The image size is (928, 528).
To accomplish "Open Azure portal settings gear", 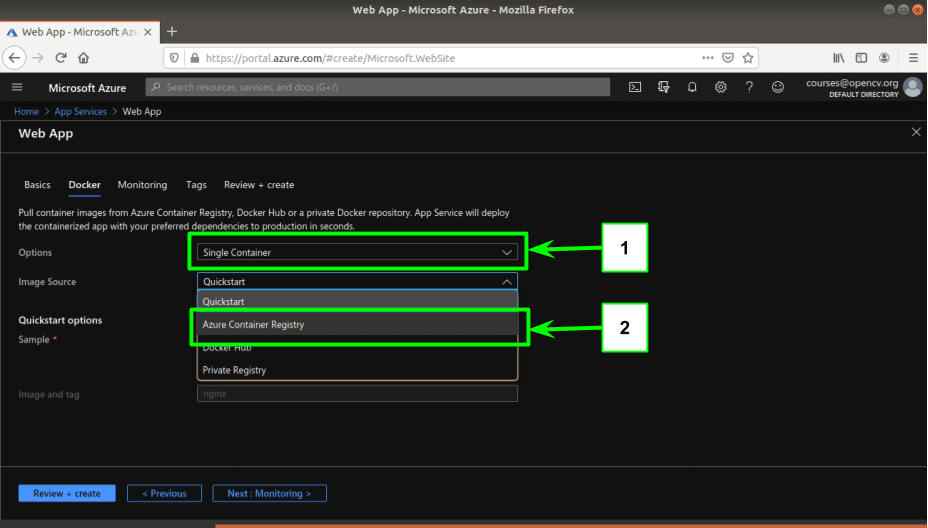I will (720, 88).
